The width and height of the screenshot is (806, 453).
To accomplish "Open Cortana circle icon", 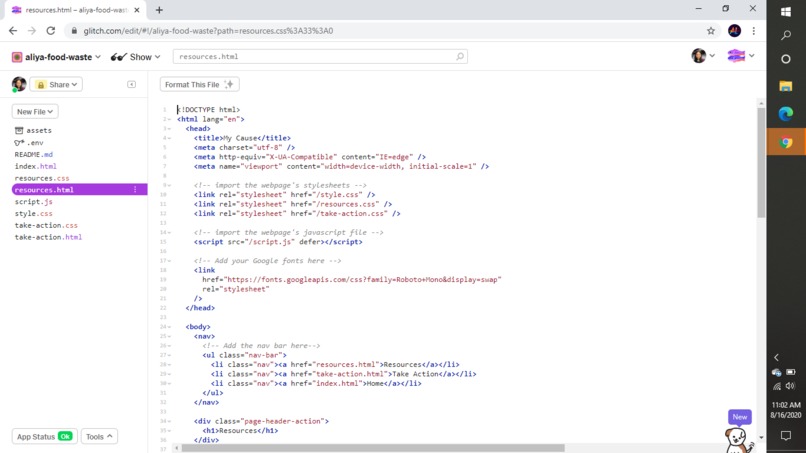I will click(785, 59).
